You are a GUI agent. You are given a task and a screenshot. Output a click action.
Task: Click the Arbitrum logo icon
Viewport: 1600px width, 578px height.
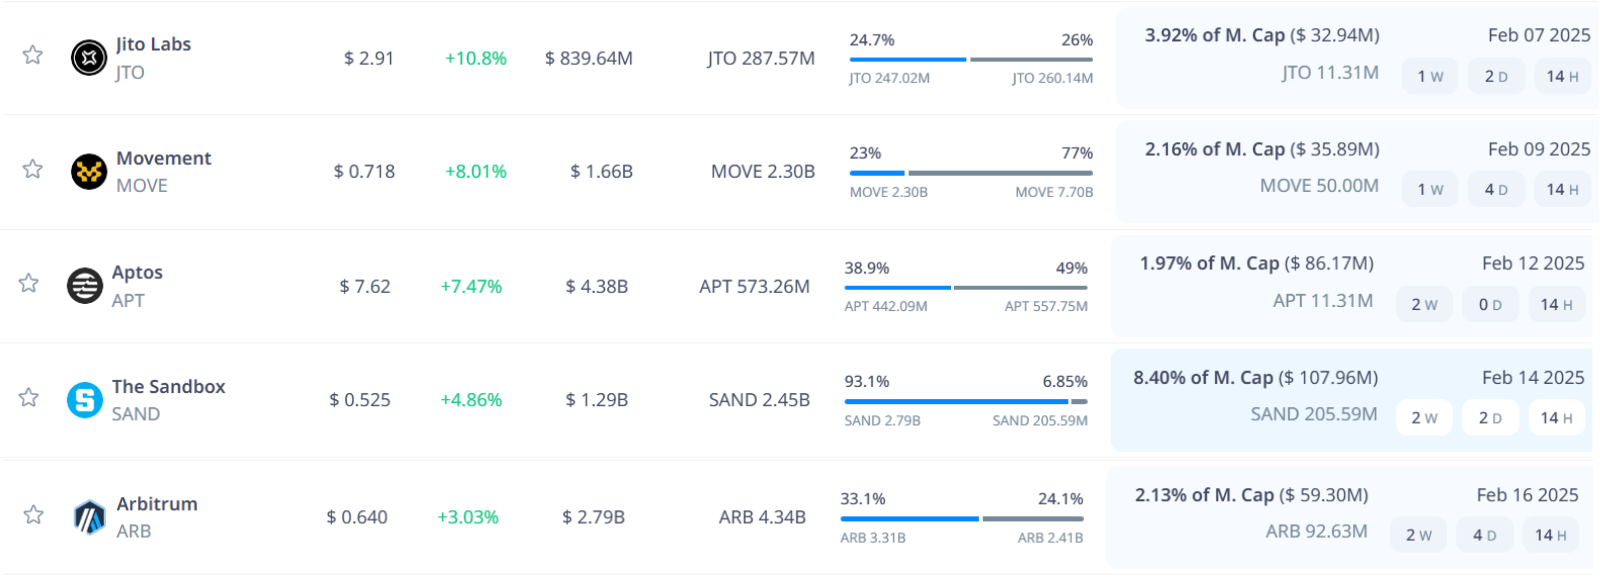click(x=89, y=517)
